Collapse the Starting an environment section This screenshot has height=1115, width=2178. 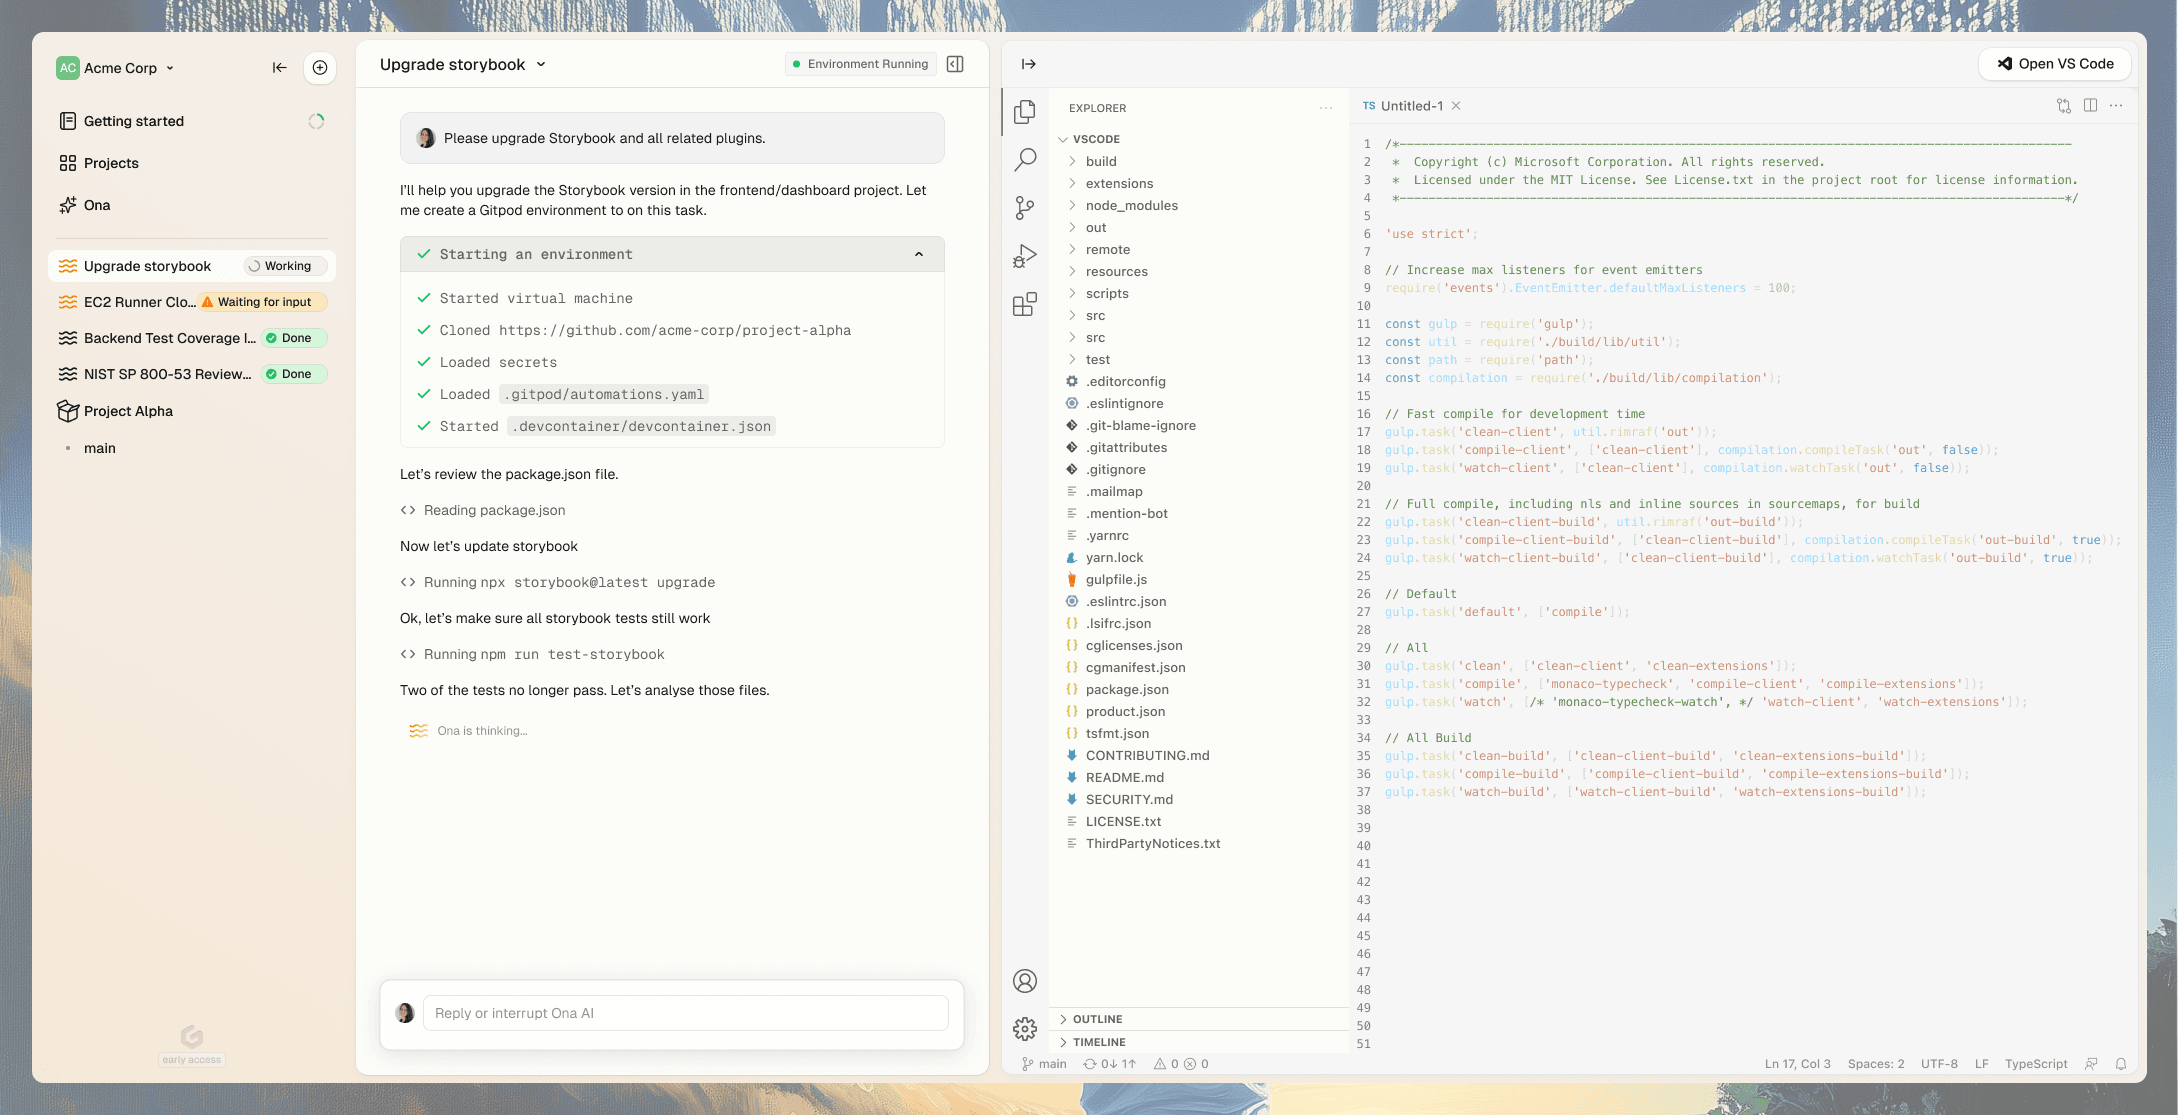919,254
